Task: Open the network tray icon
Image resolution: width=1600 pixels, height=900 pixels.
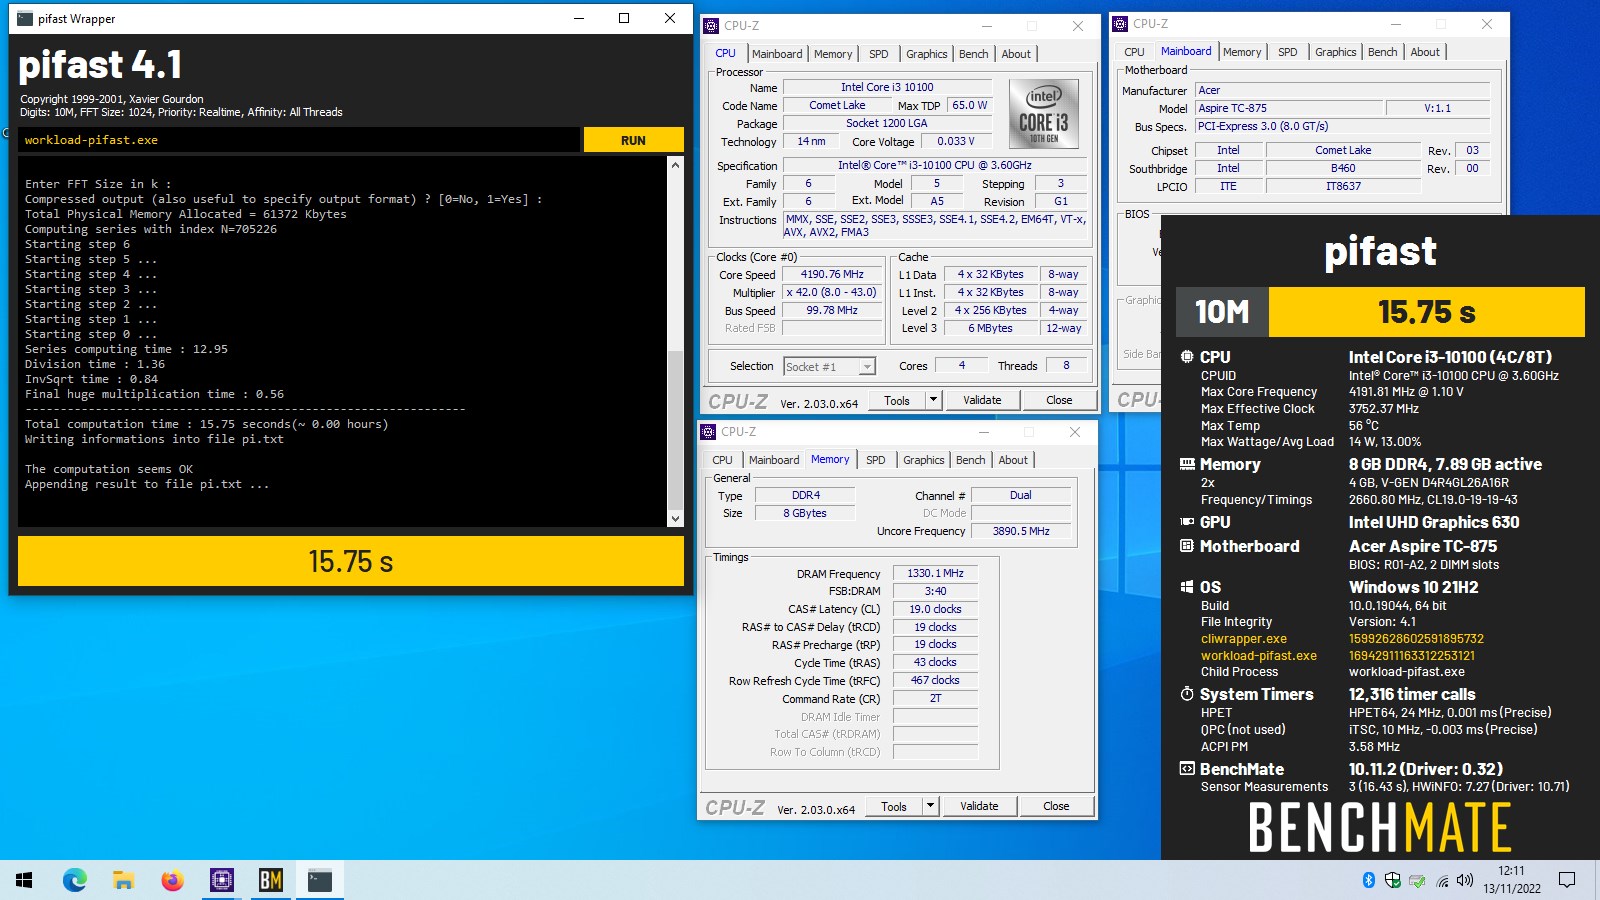Action: click(1442, 881)
